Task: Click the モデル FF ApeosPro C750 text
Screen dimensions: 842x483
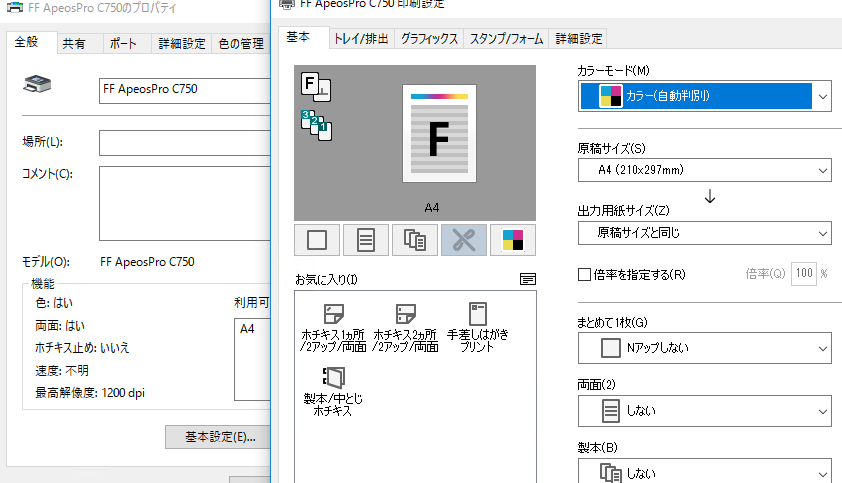Action: pyautogui.click(x=147, y=262)
